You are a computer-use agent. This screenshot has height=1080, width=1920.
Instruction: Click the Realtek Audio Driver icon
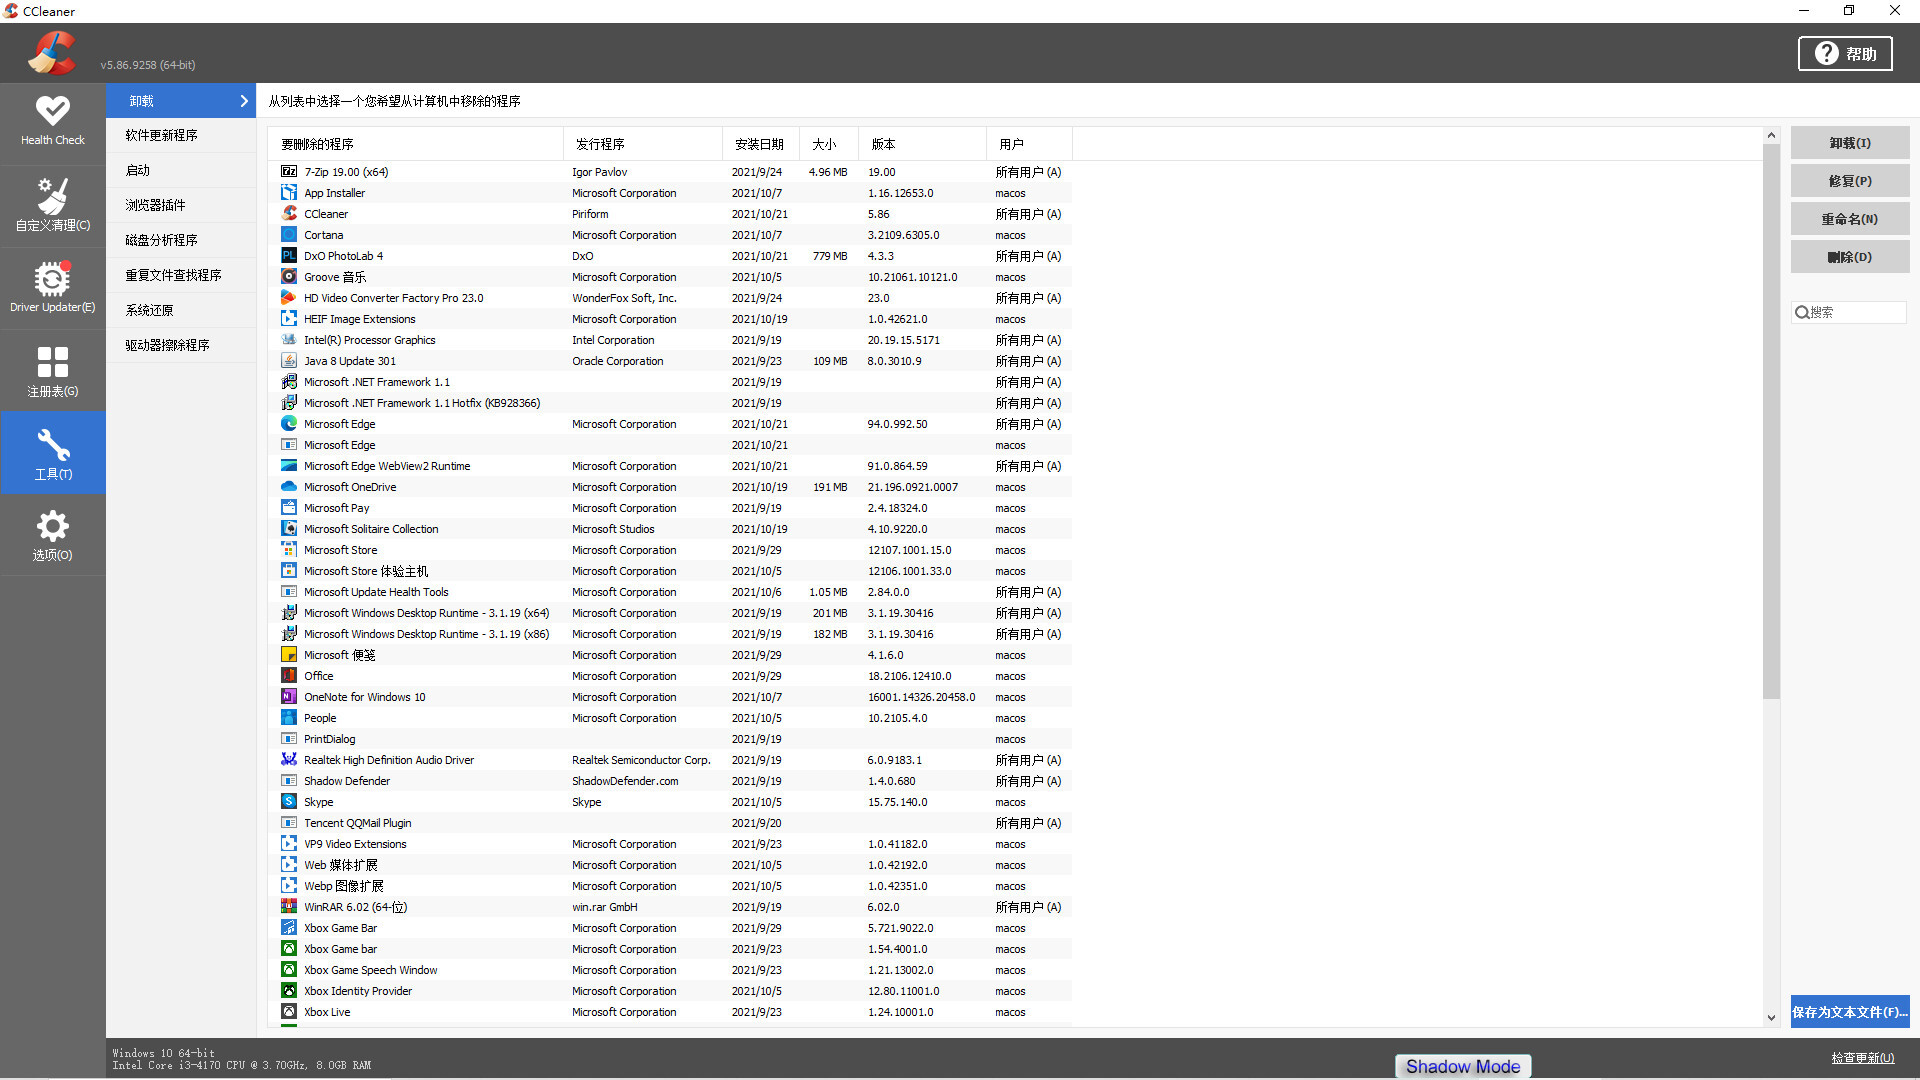pos(289,760)
